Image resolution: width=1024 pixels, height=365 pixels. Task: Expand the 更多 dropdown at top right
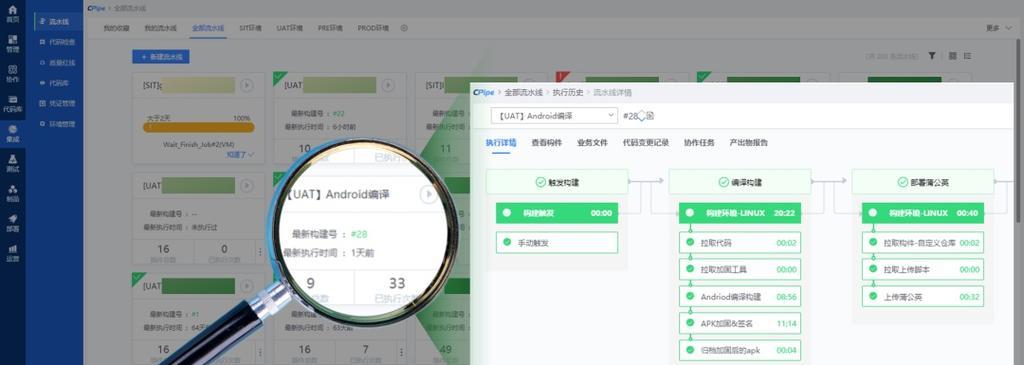[x=998, y=28]
